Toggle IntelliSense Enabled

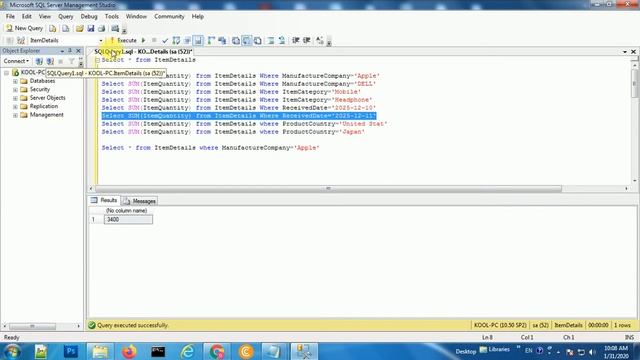(x=198, y=40)
